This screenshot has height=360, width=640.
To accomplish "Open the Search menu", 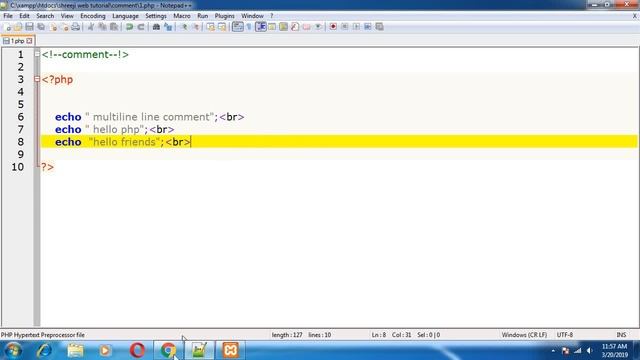I will coord(45,16).
